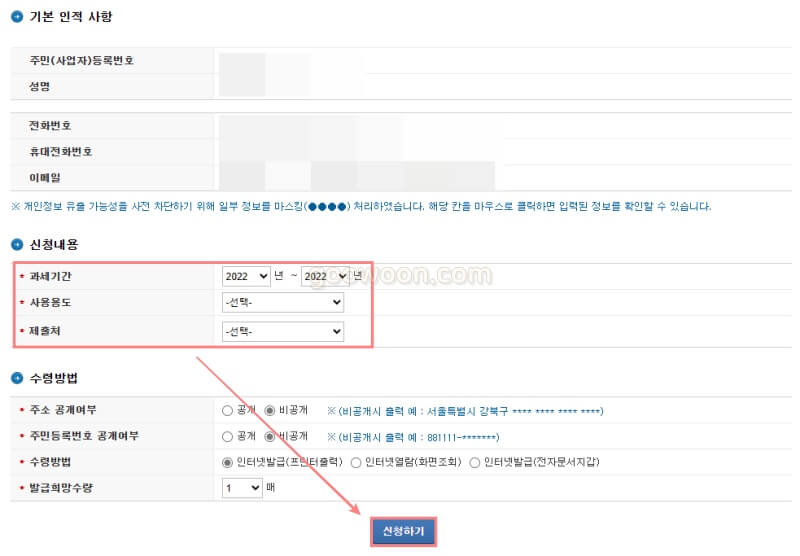Click the 기본 인적 사항 section icon
The height and width of the screenshot is (556, 800).
pyautogui.click(x=17, y=17)
